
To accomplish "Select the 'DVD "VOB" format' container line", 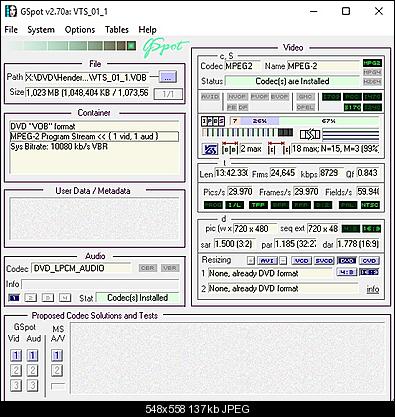I will click(94, 126).
